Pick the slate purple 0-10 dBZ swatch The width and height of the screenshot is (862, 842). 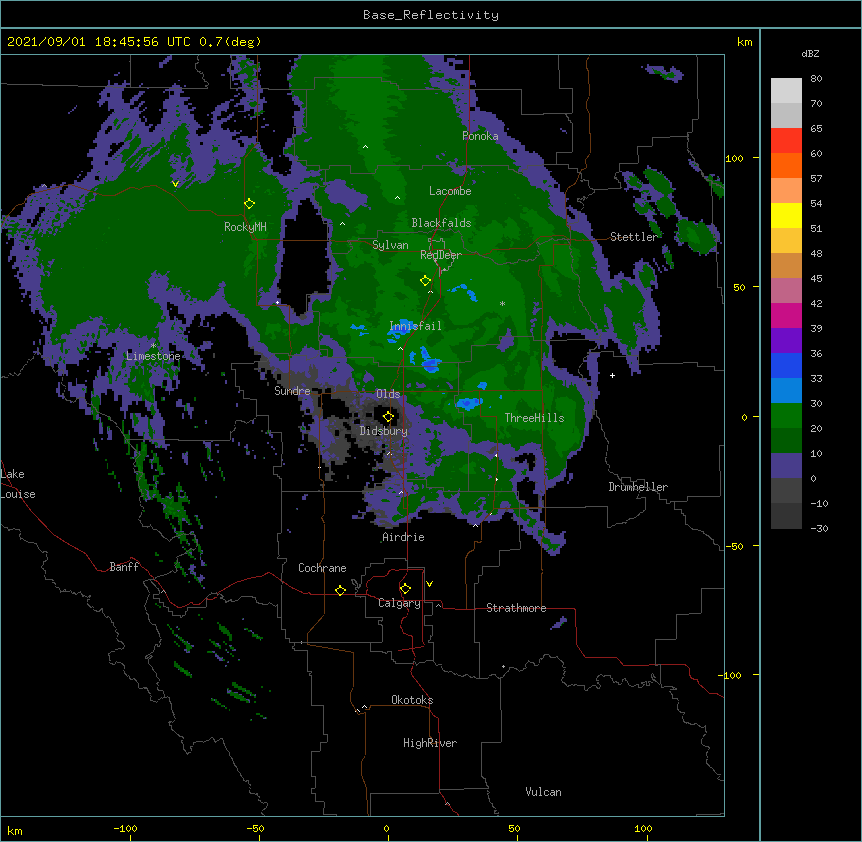coord(786,466)
